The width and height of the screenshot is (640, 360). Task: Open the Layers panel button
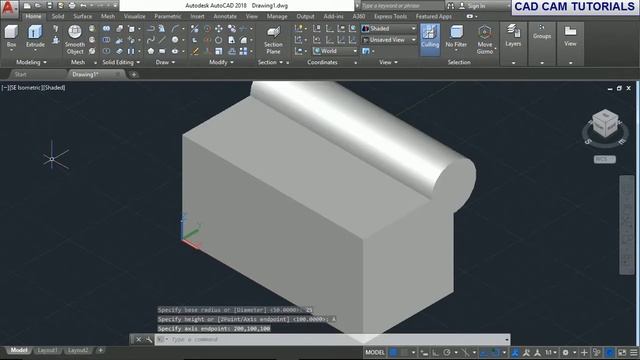(x=513, y=35)
